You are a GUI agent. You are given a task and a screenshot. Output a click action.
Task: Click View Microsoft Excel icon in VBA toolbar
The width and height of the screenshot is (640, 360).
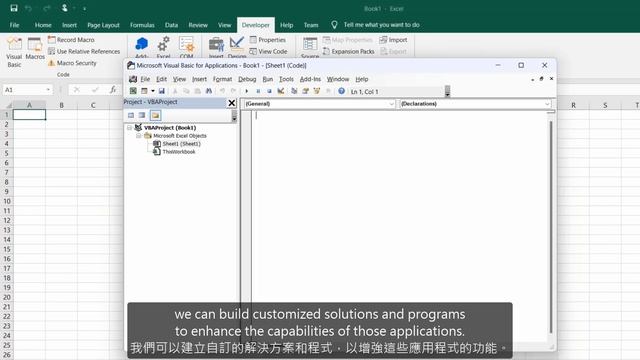coord(133,91)
